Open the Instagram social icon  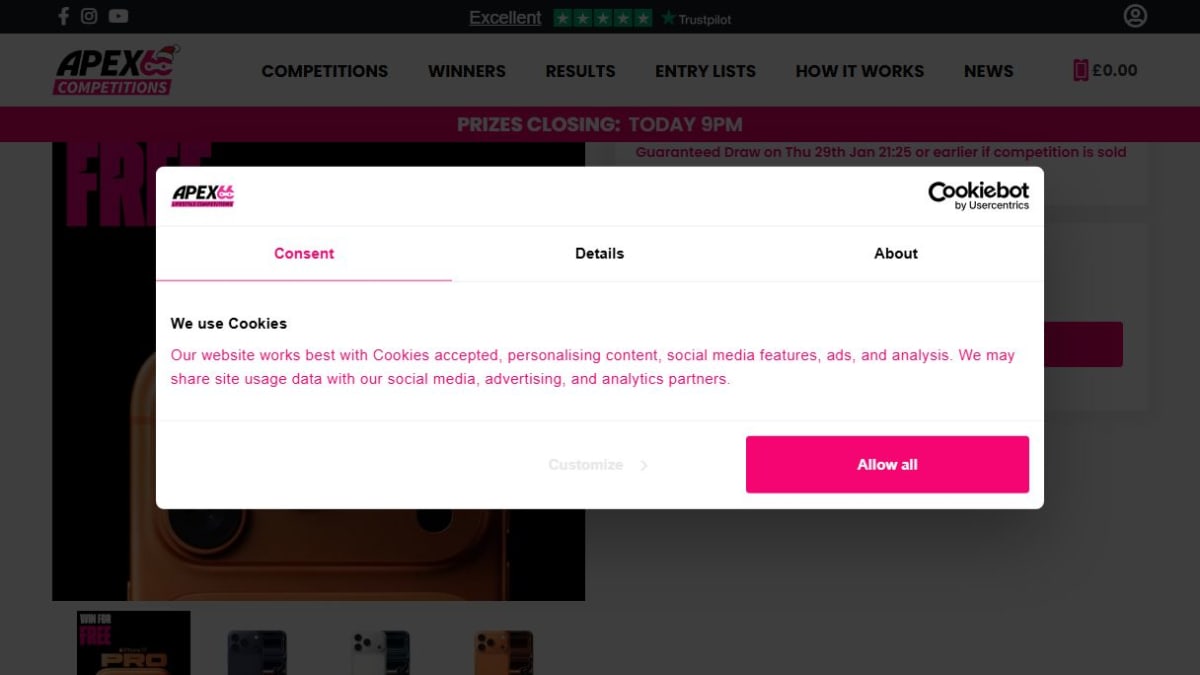click(89, 16)
